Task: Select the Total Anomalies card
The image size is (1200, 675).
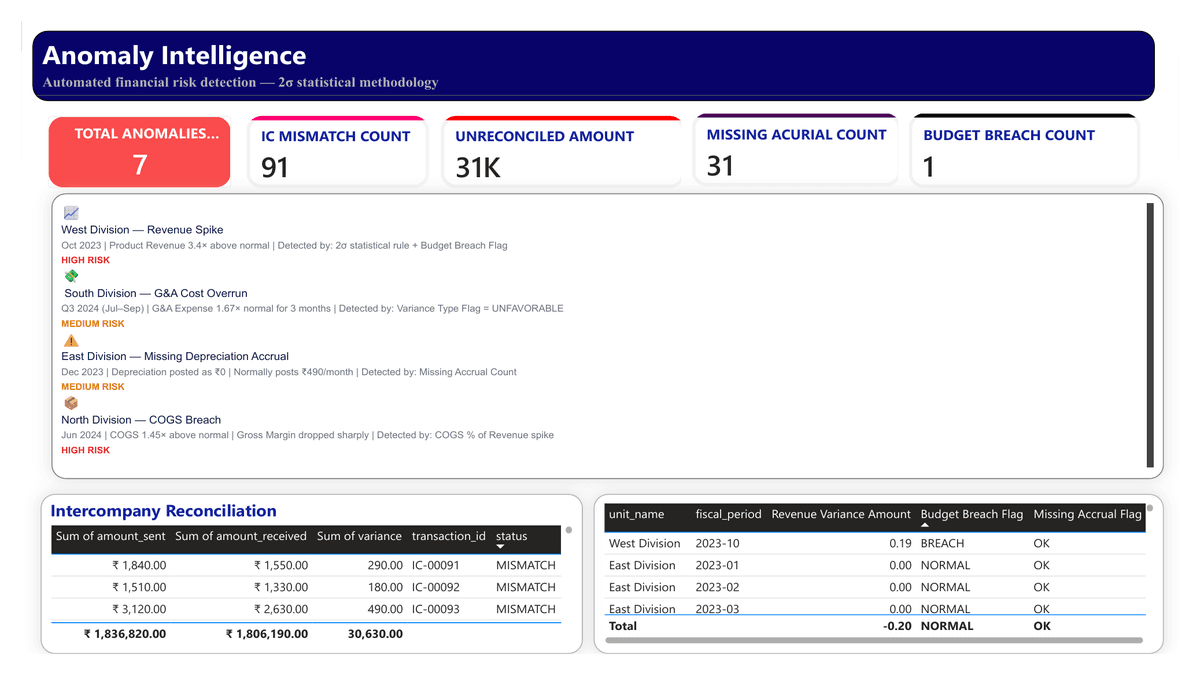Action: click(x=139, y=151)
